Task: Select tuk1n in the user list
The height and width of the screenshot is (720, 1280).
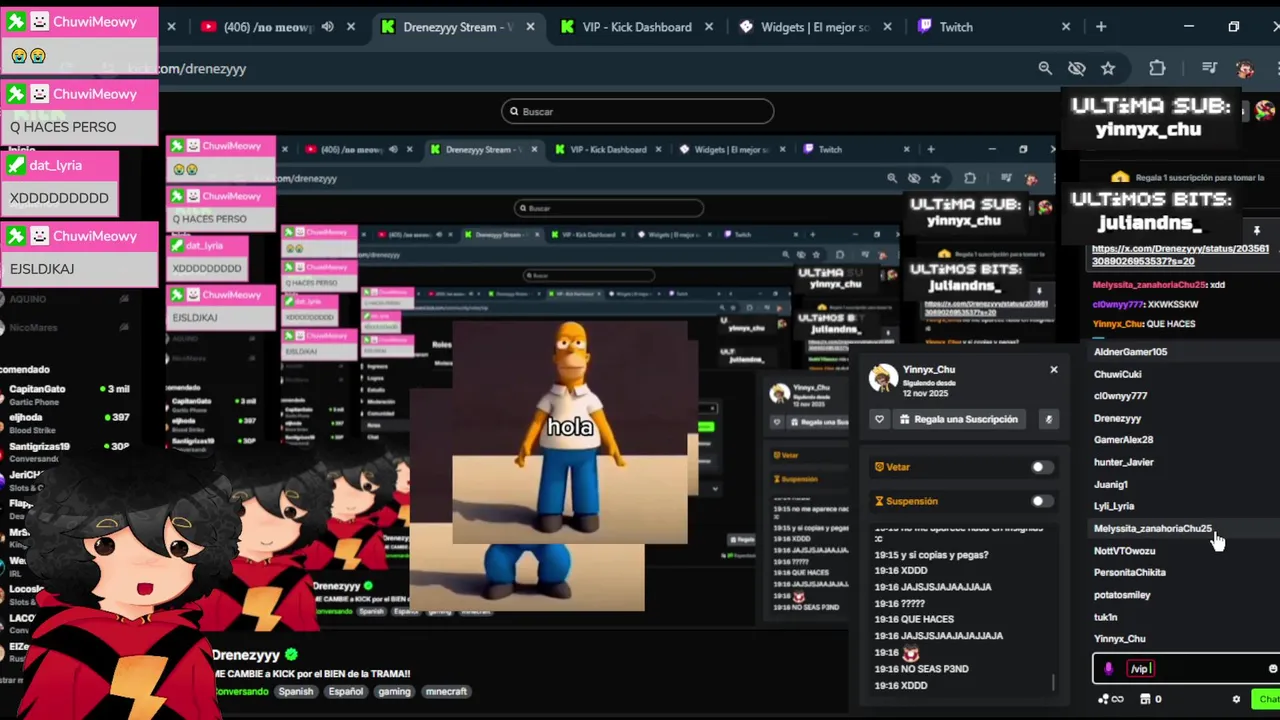Action: tap(1105, 617)
